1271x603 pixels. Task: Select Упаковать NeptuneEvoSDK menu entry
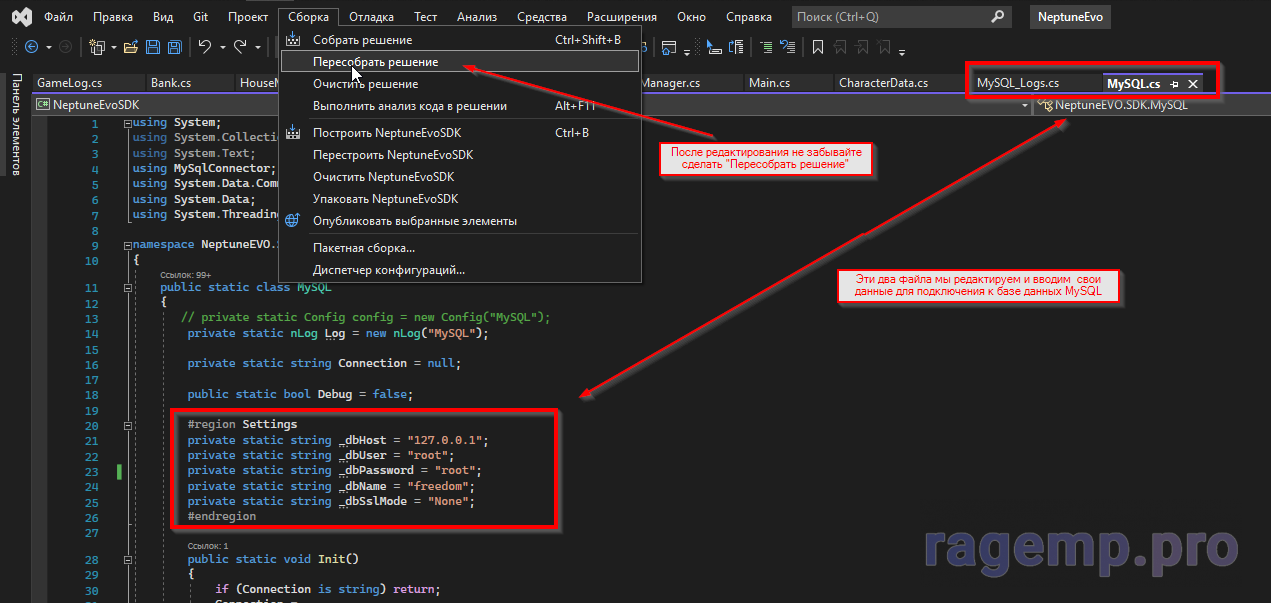[x=460, y=199]
